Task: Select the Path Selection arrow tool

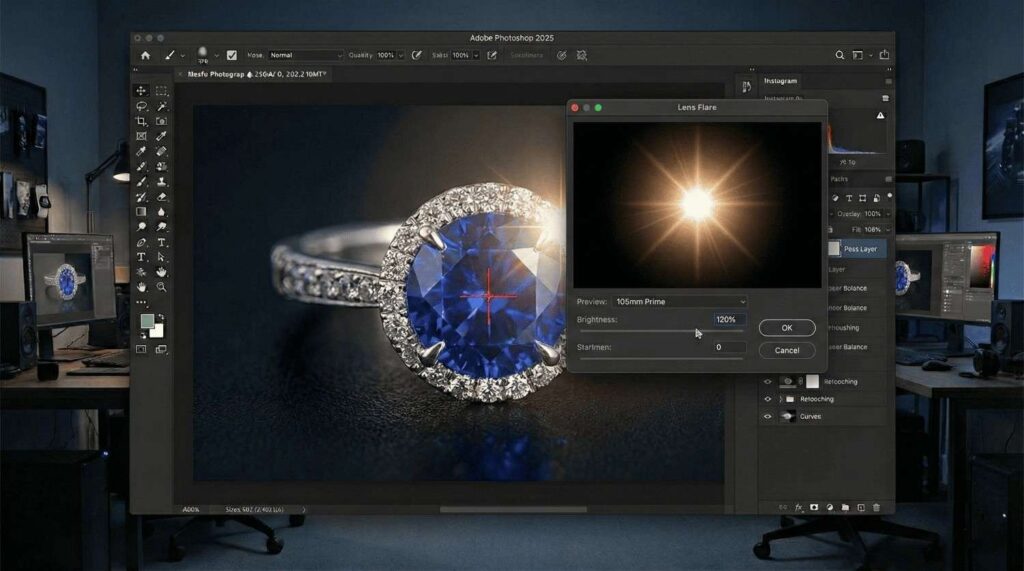Action: (x=161, y=257)
